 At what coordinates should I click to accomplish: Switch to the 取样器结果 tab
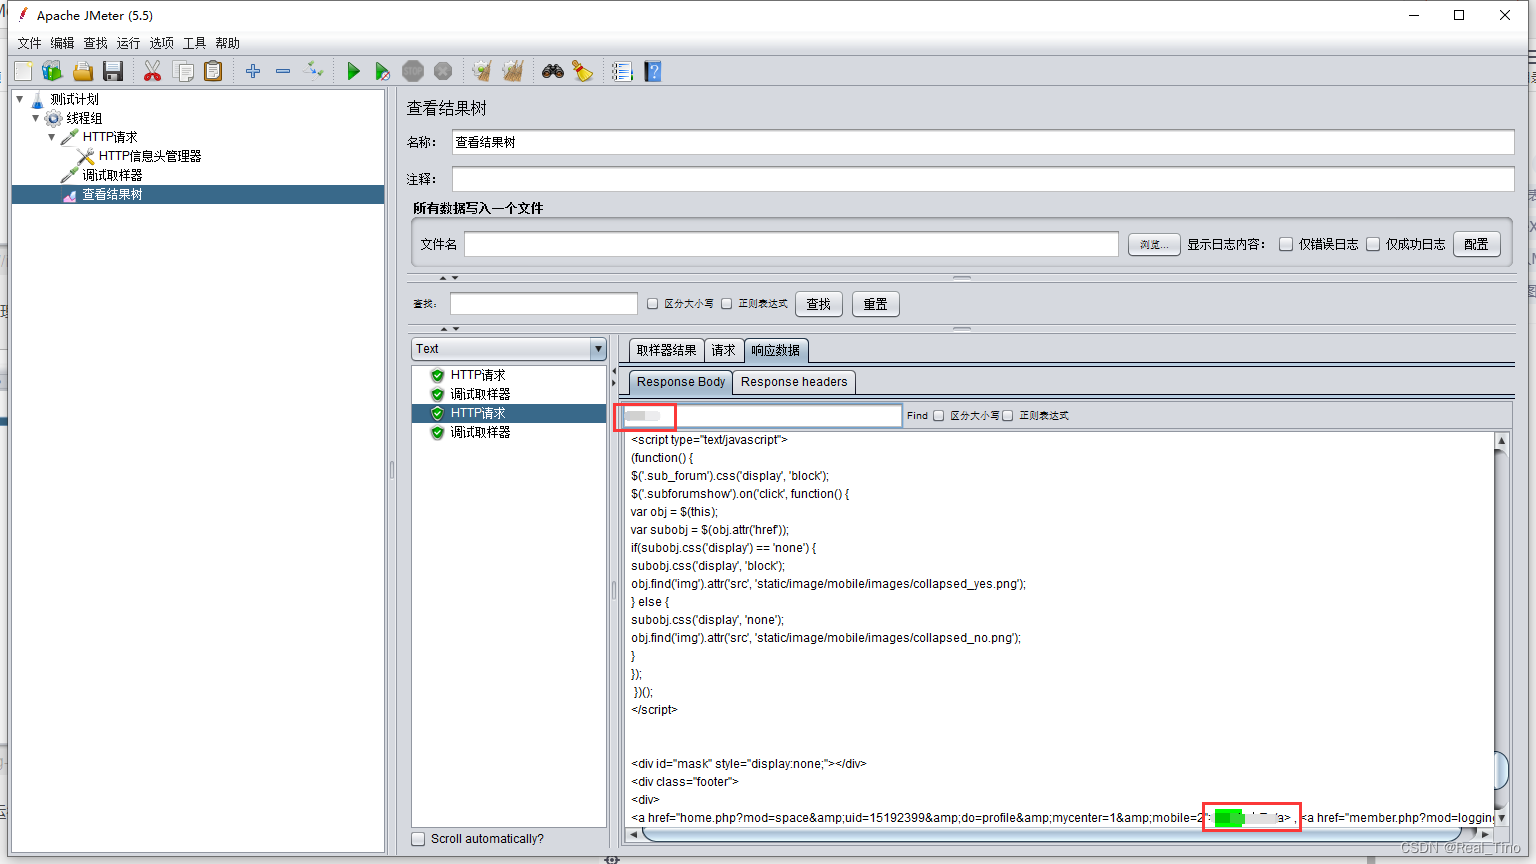(666, 350)
